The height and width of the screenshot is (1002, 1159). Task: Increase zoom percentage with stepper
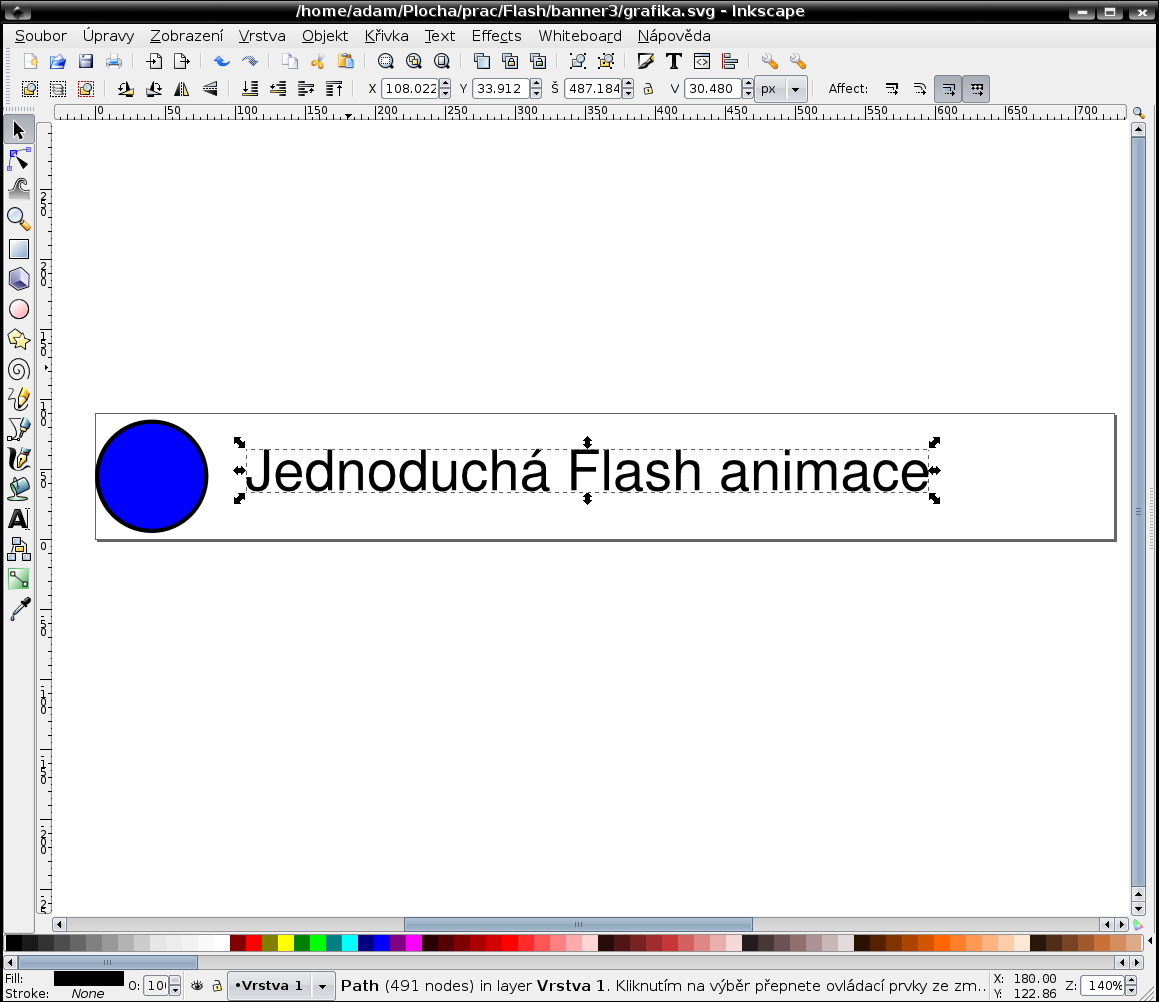[1130, 981]
